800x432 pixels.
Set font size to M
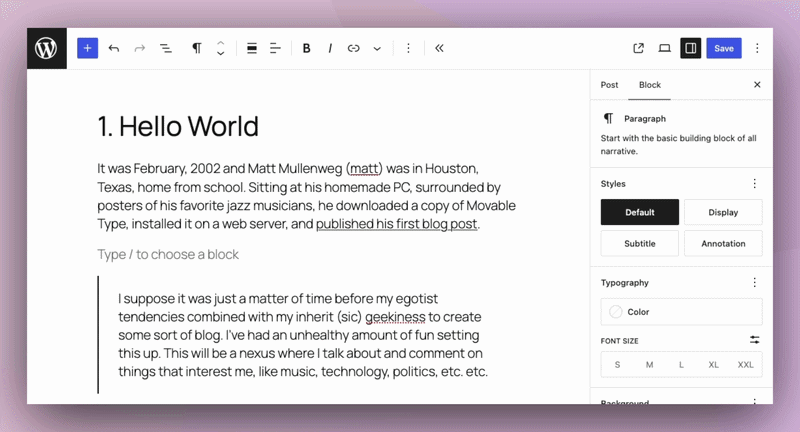(x=649, y=365)
